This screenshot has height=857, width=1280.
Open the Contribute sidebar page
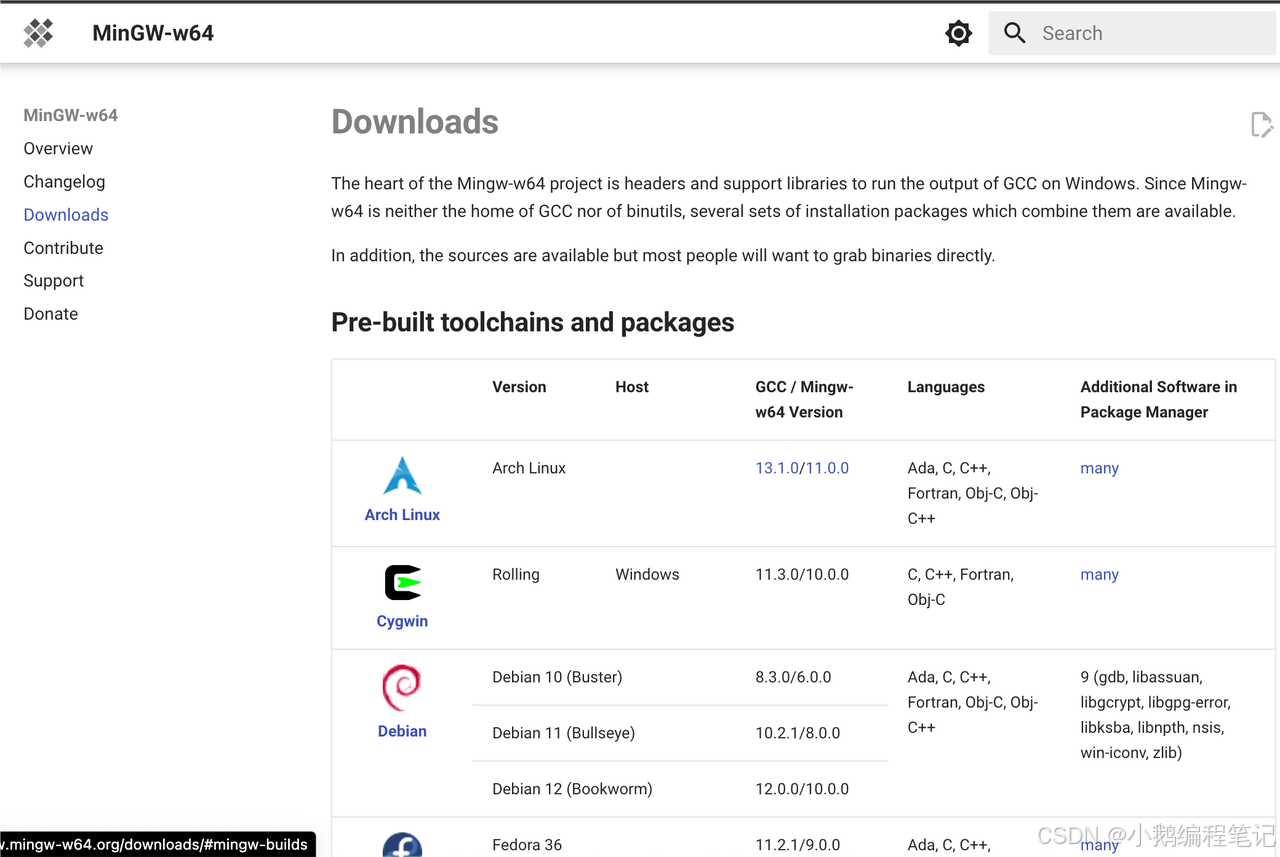(63, 247)
